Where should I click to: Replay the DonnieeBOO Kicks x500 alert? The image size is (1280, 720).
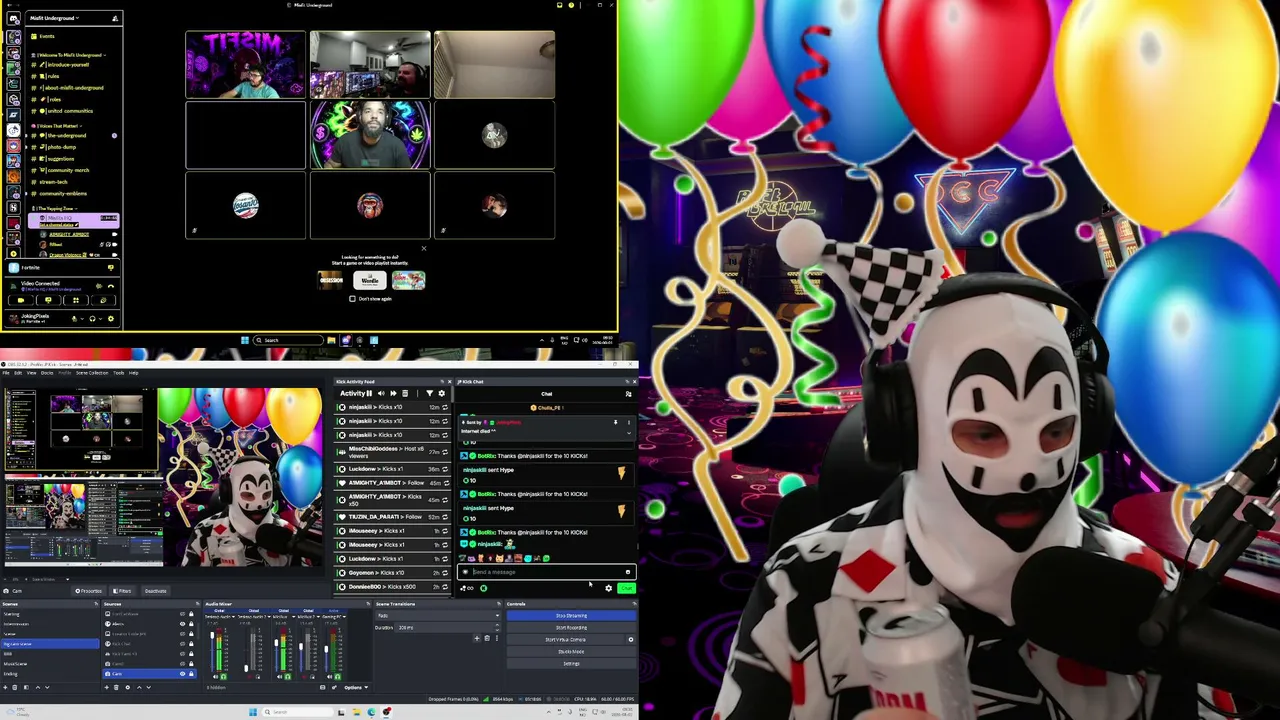coord(445,587)
